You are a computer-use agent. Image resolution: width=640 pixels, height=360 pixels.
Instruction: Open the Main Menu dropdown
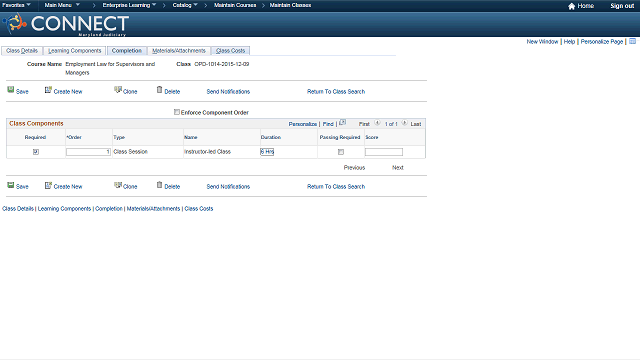click(62, 5)
